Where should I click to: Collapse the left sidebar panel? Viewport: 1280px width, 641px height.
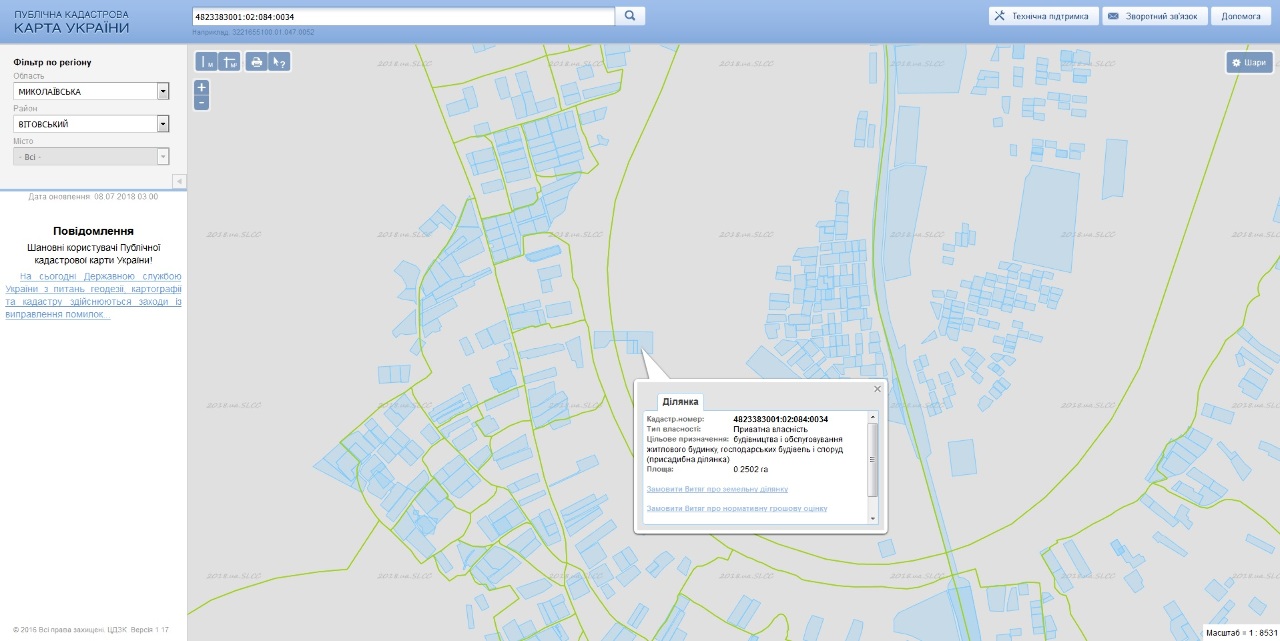coord(179,181)
